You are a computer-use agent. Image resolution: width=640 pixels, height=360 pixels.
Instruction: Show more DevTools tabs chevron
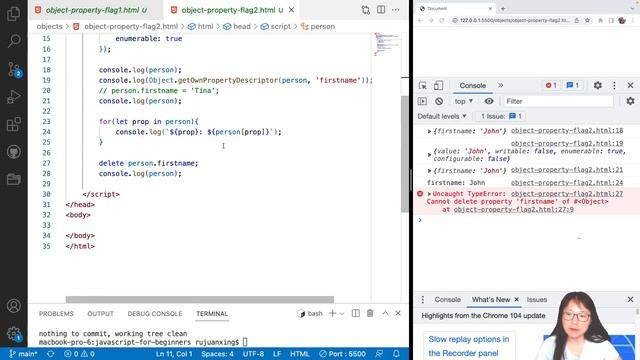(500, 85)
